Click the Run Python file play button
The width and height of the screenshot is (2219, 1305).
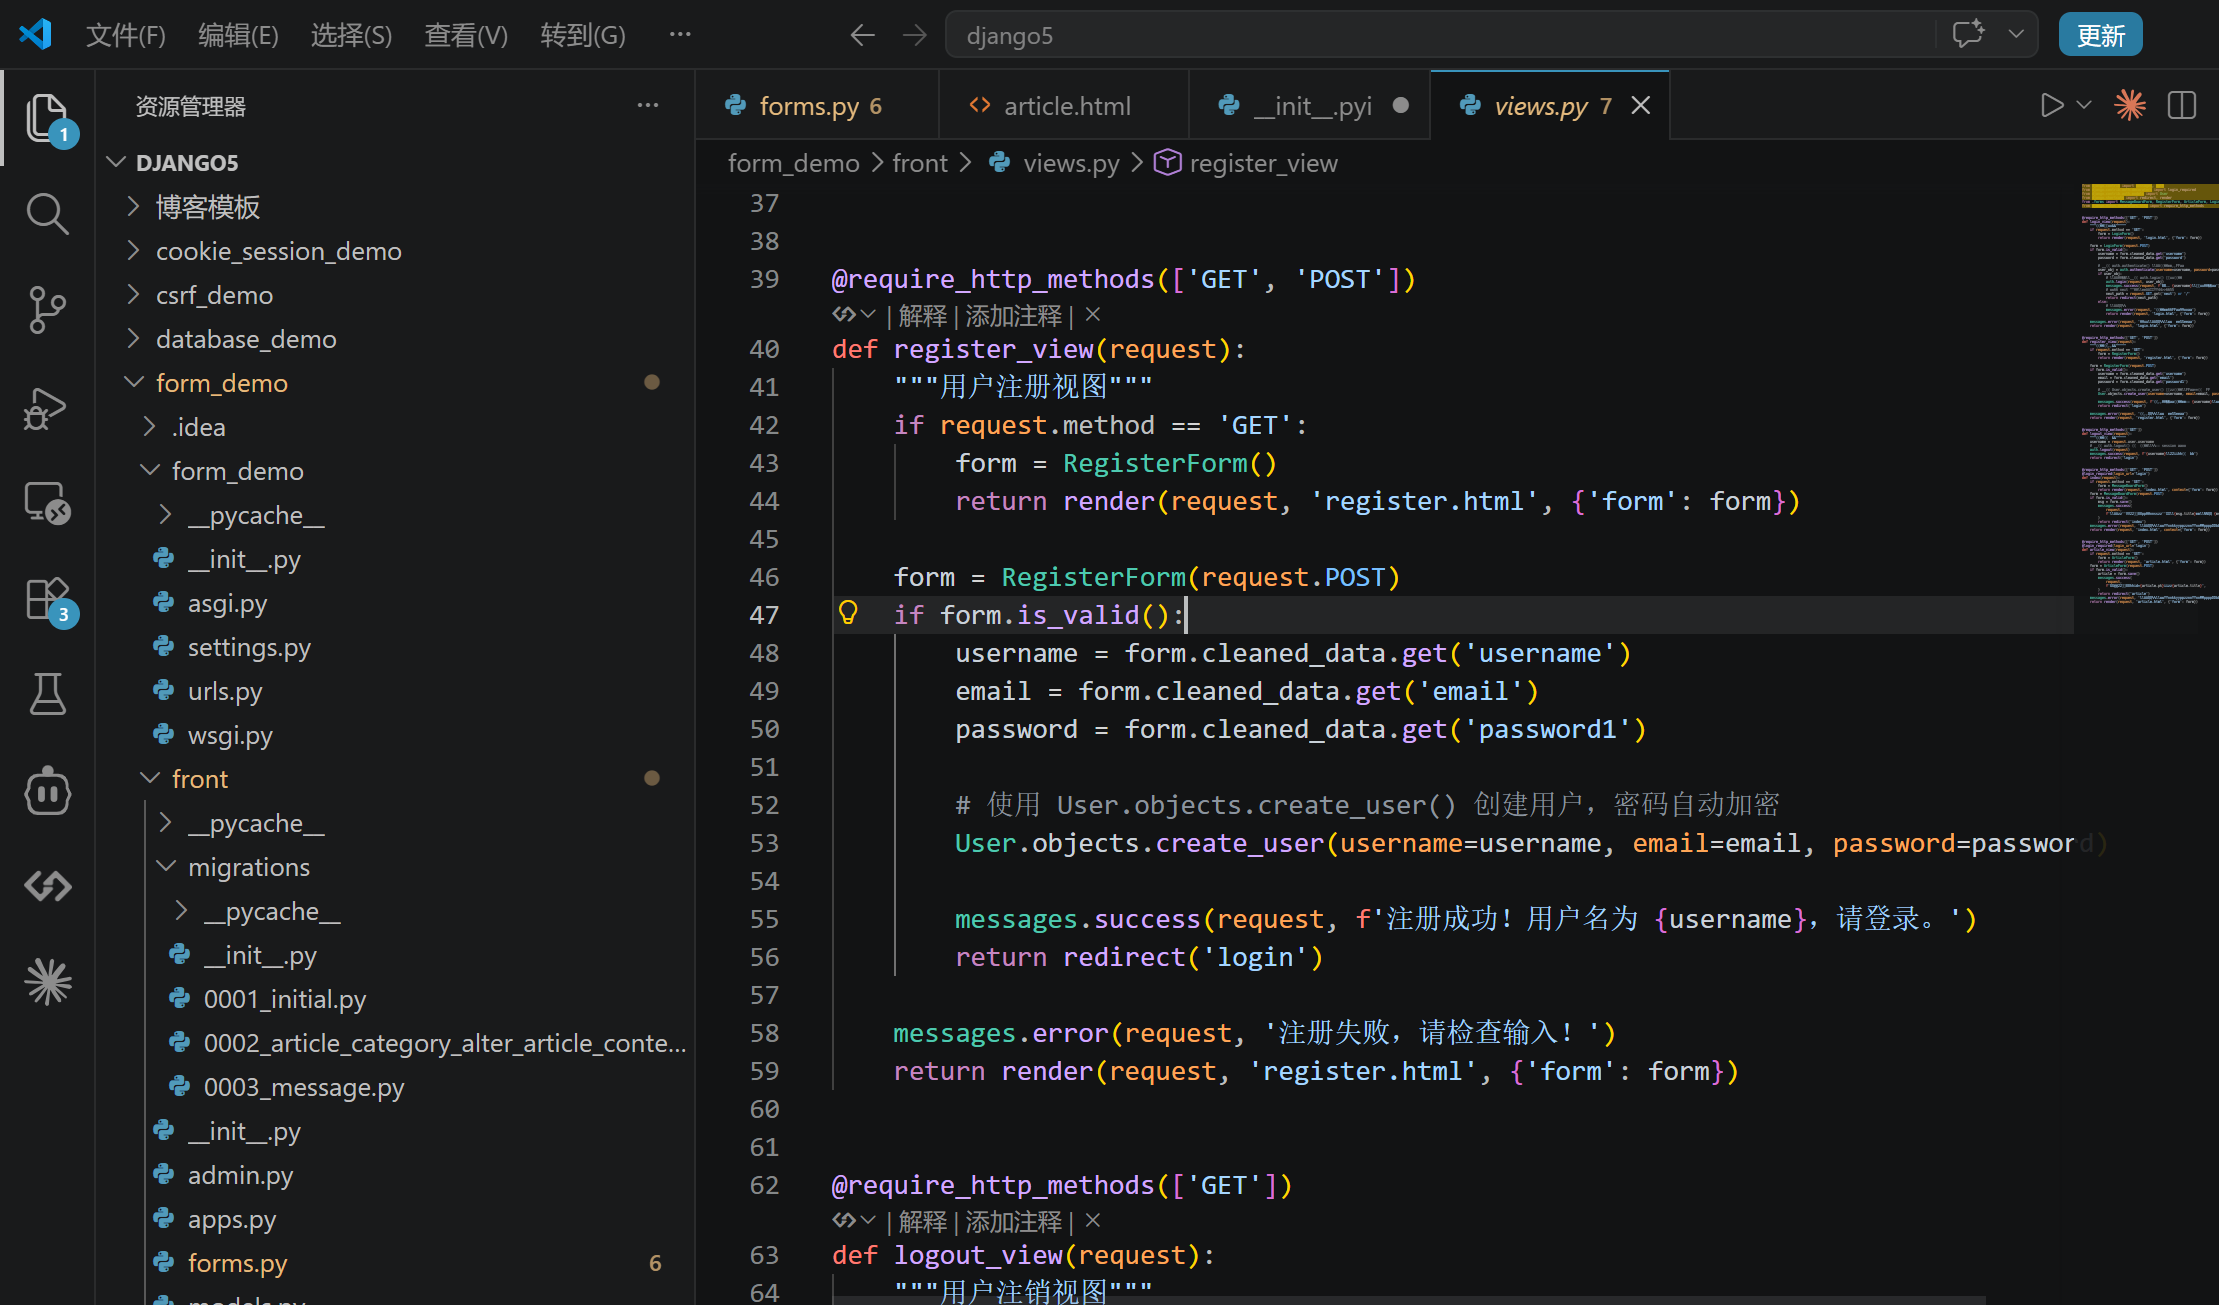coord(2051,105)
